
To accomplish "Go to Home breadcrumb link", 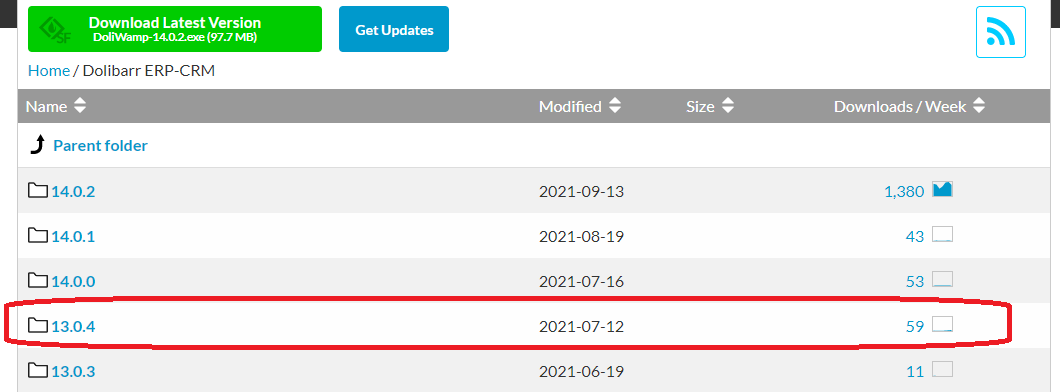I will (49, 70).
